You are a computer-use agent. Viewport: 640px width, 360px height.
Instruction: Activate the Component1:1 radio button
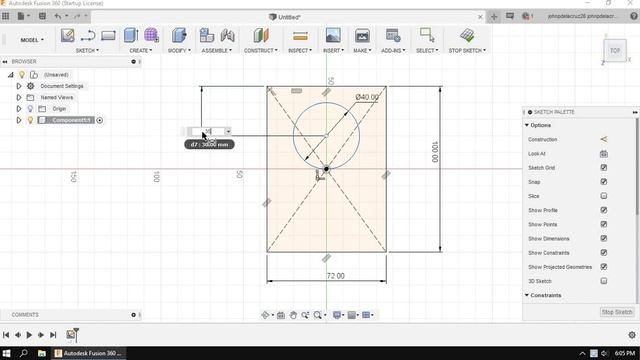[x=99, y=120]
